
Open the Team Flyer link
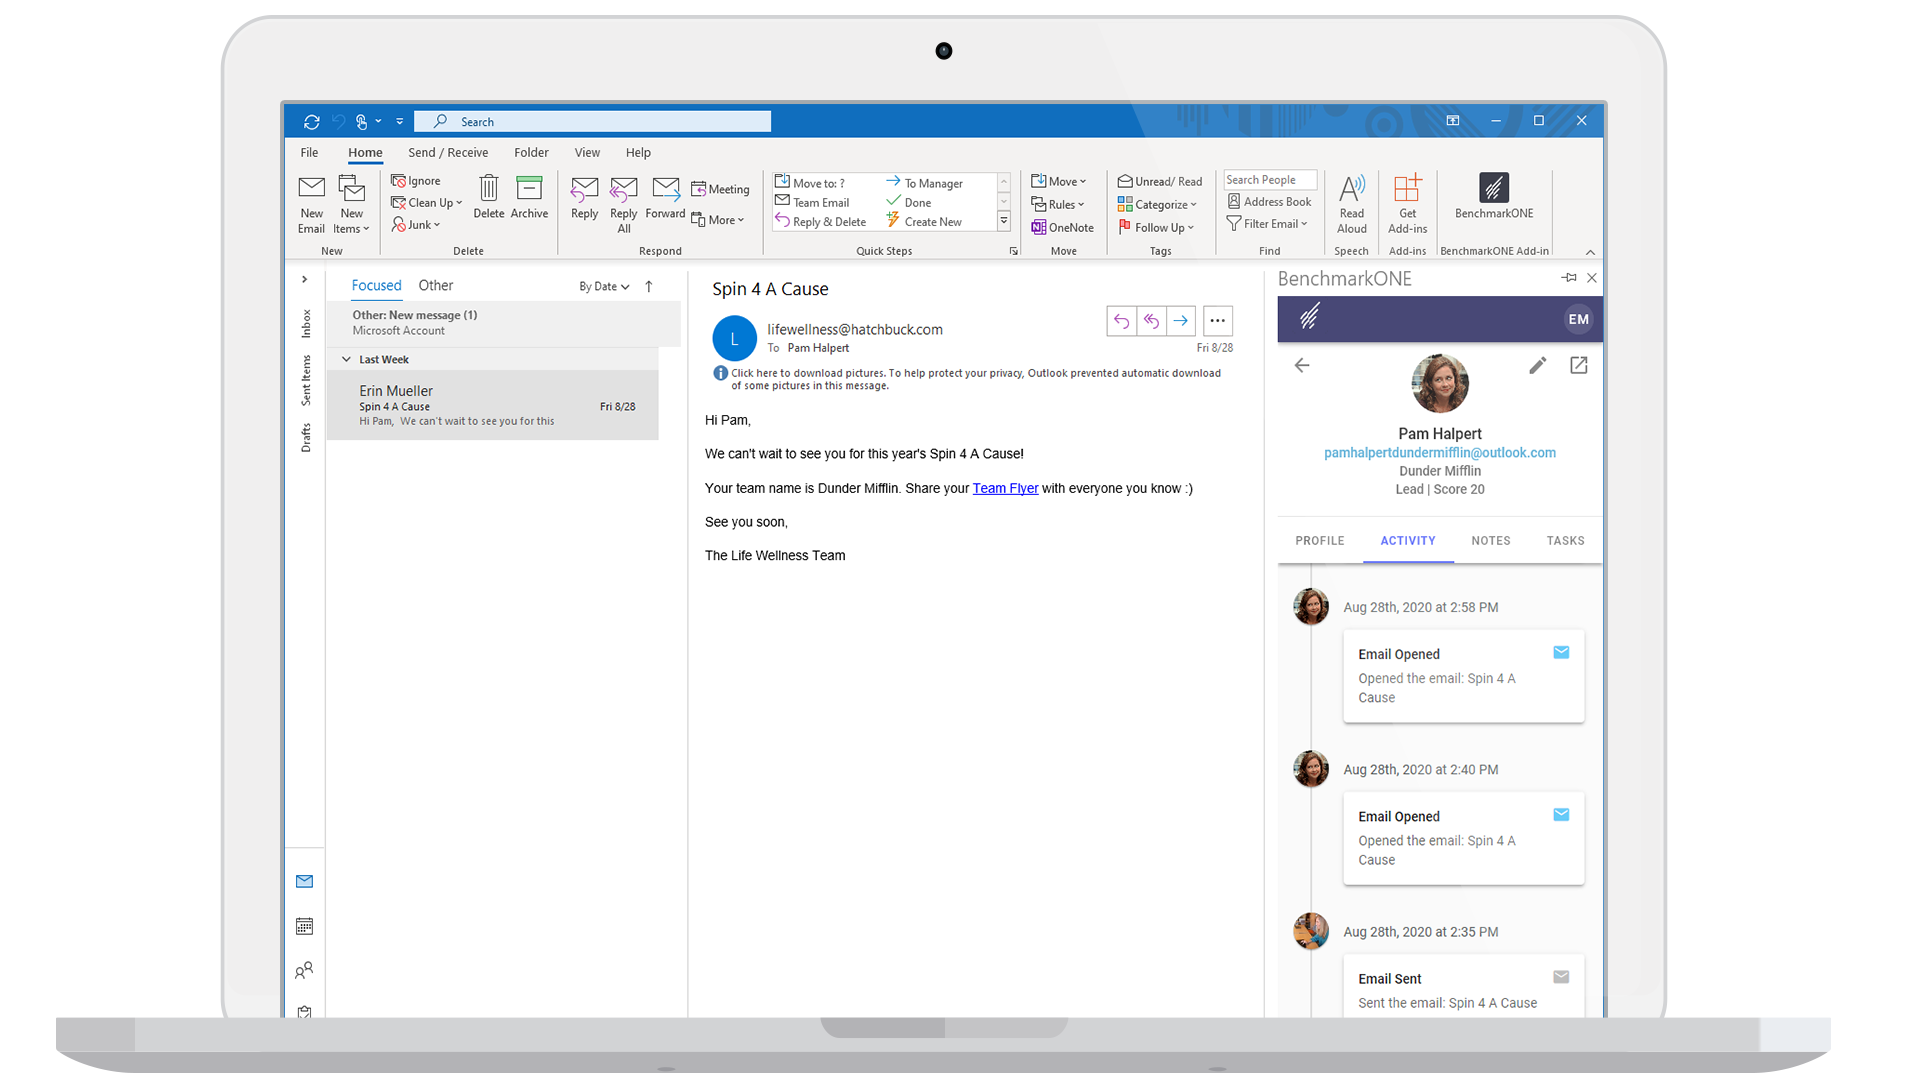point(1005,489)
